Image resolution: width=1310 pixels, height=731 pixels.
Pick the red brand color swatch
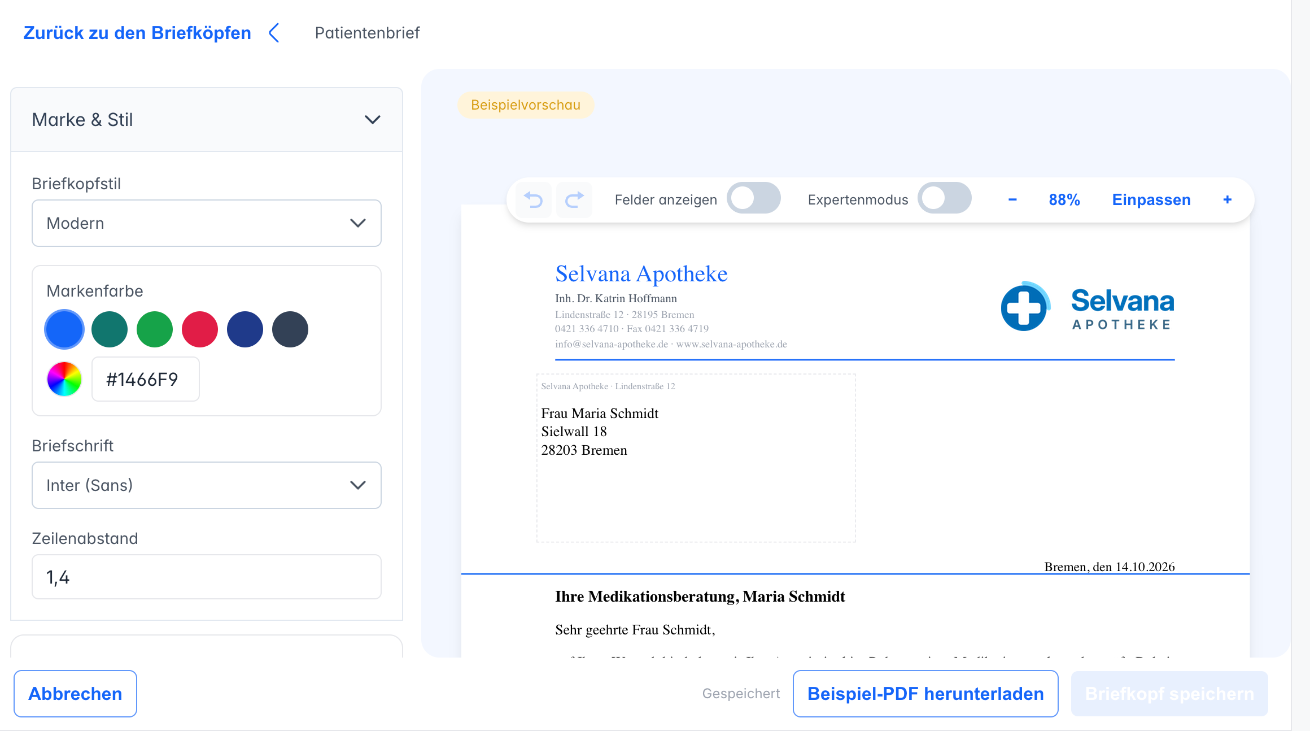tap(200, 329)
